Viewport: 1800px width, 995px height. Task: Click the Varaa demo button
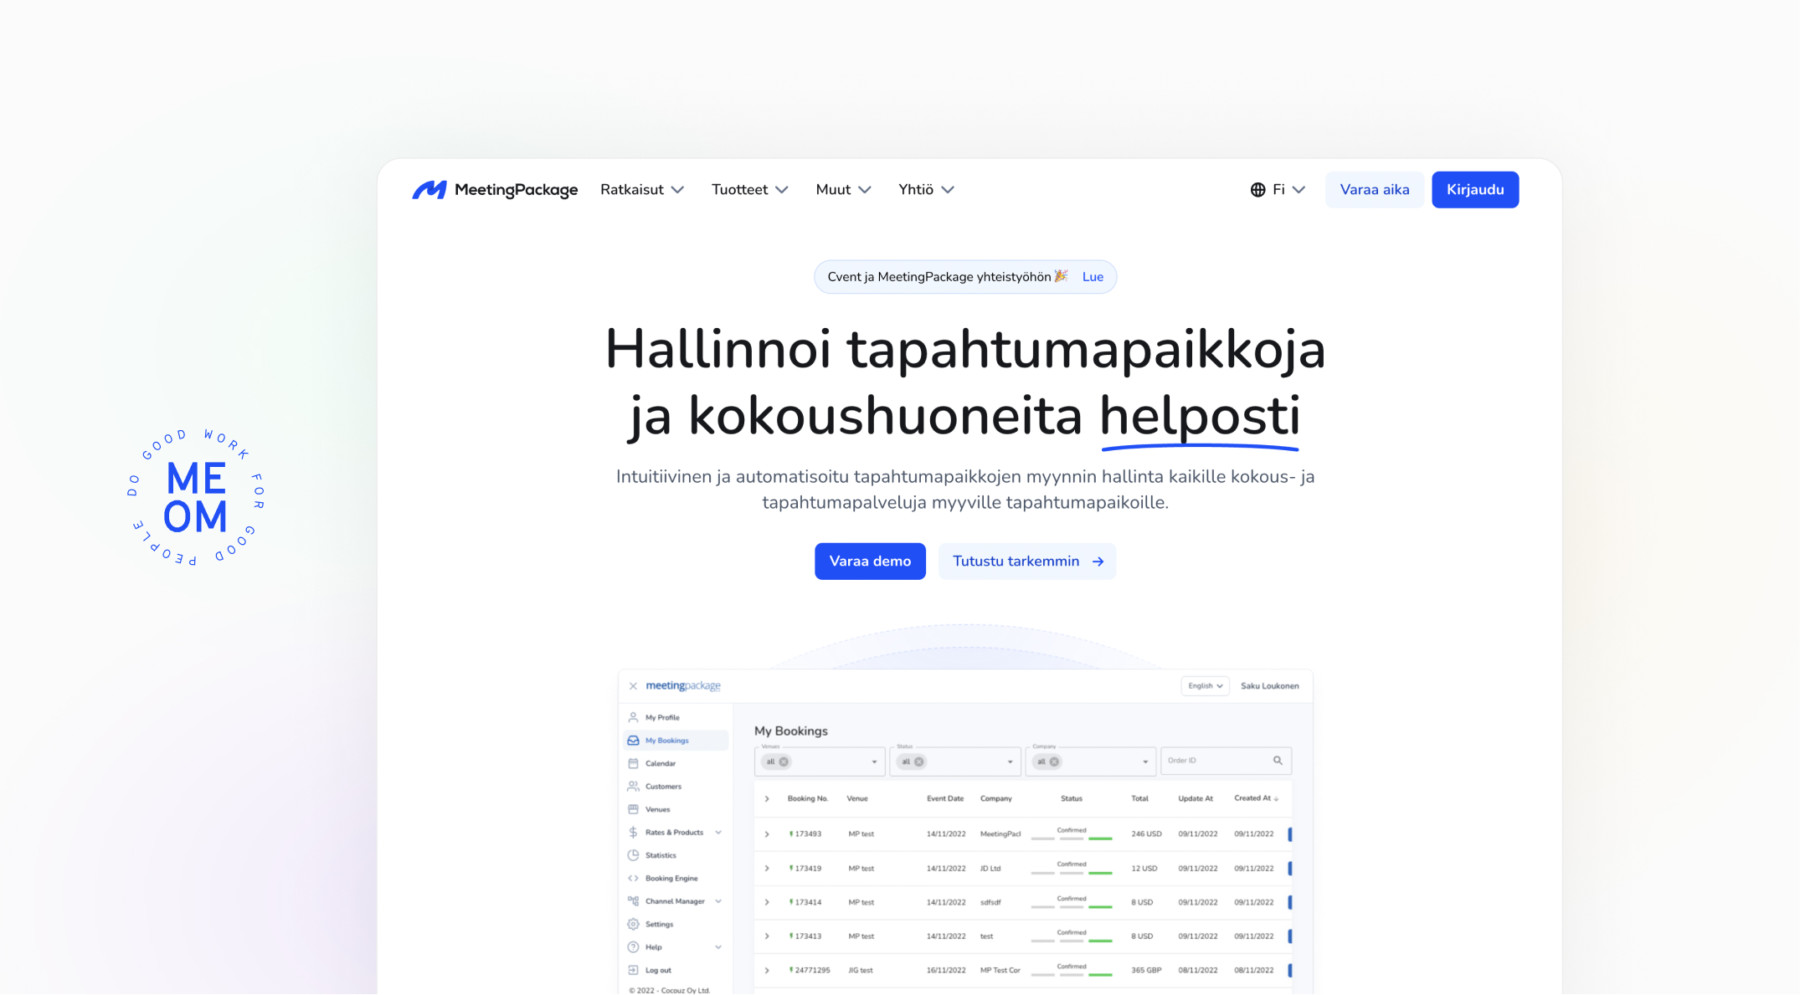[x=870, y=562]
